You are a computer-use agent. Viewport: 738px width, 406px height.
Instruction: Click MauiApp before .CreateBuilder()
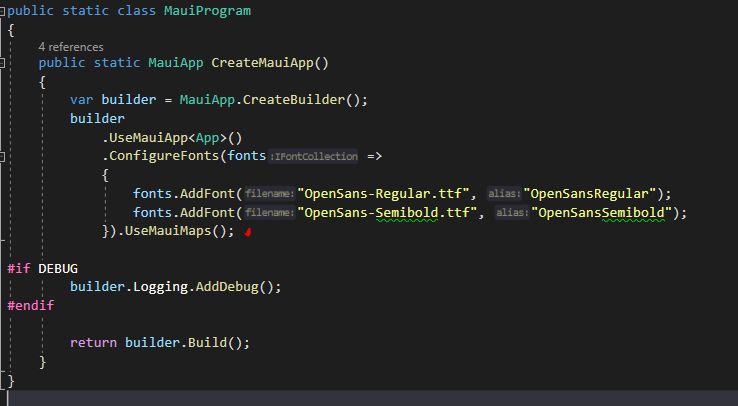point(207,100)
